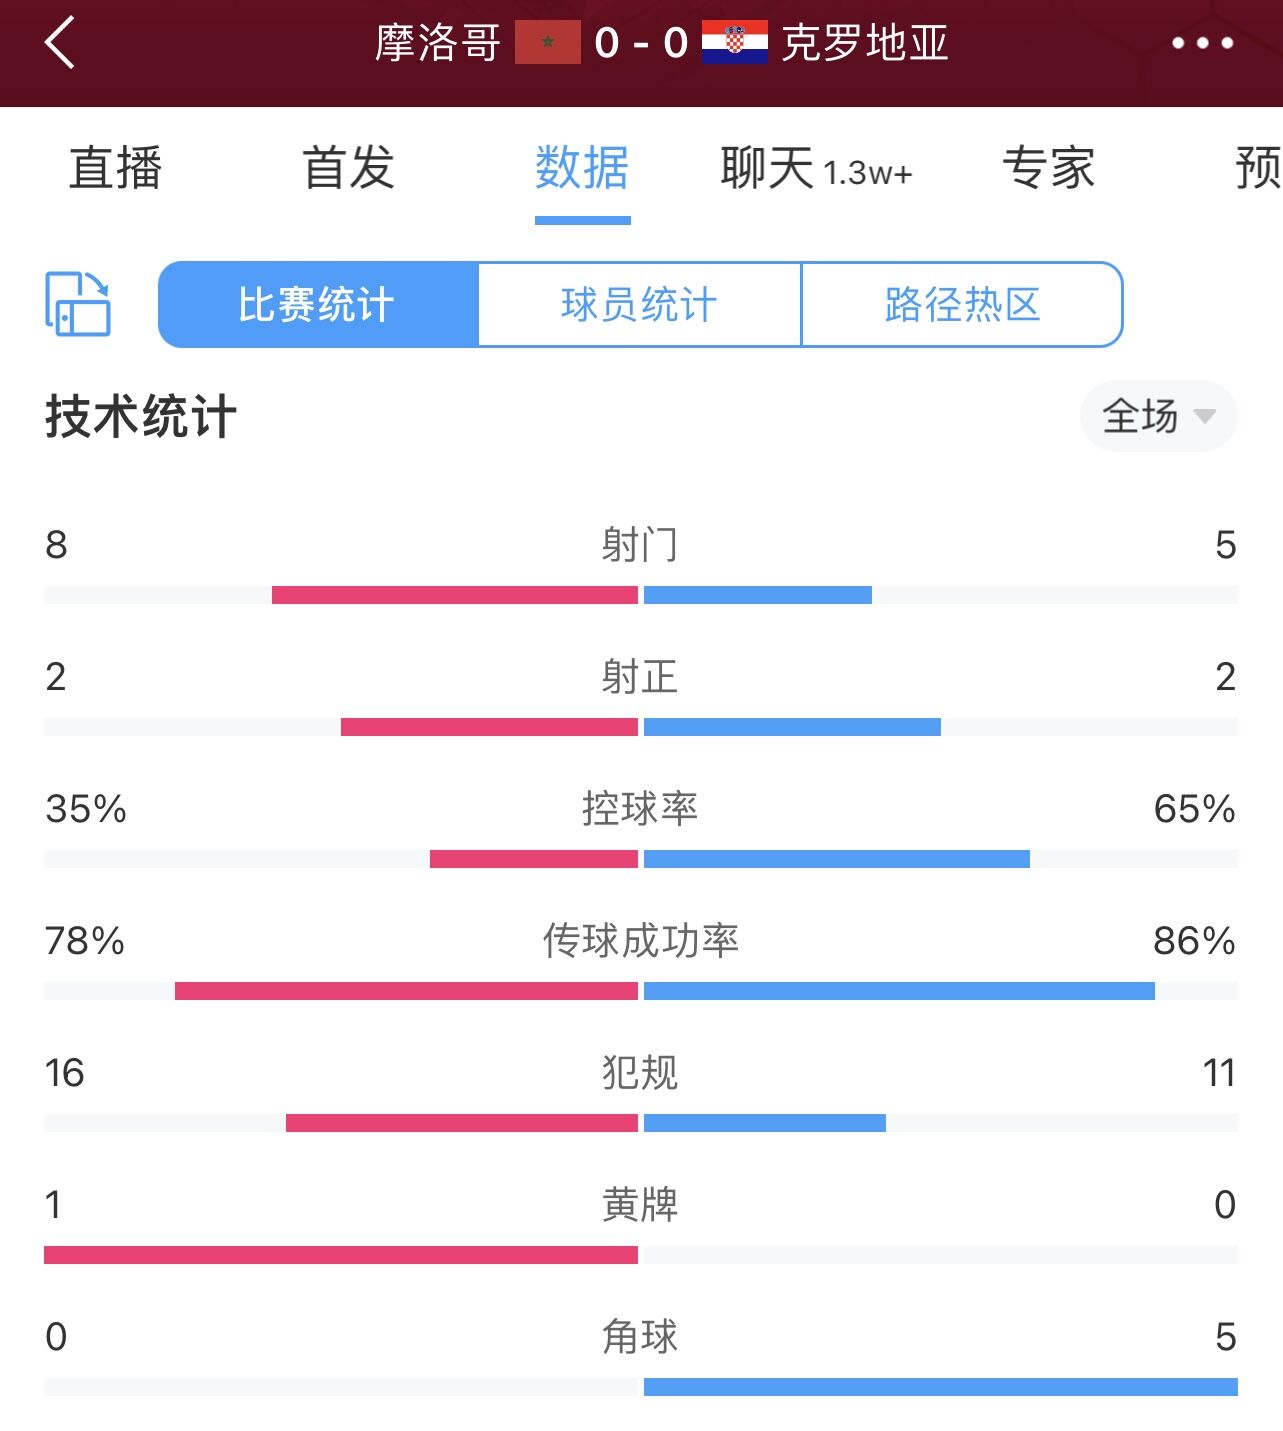Open the three-dot more options menu
The width and height of the screenshot is (1283, 1431).
[x=1202, y=43]
